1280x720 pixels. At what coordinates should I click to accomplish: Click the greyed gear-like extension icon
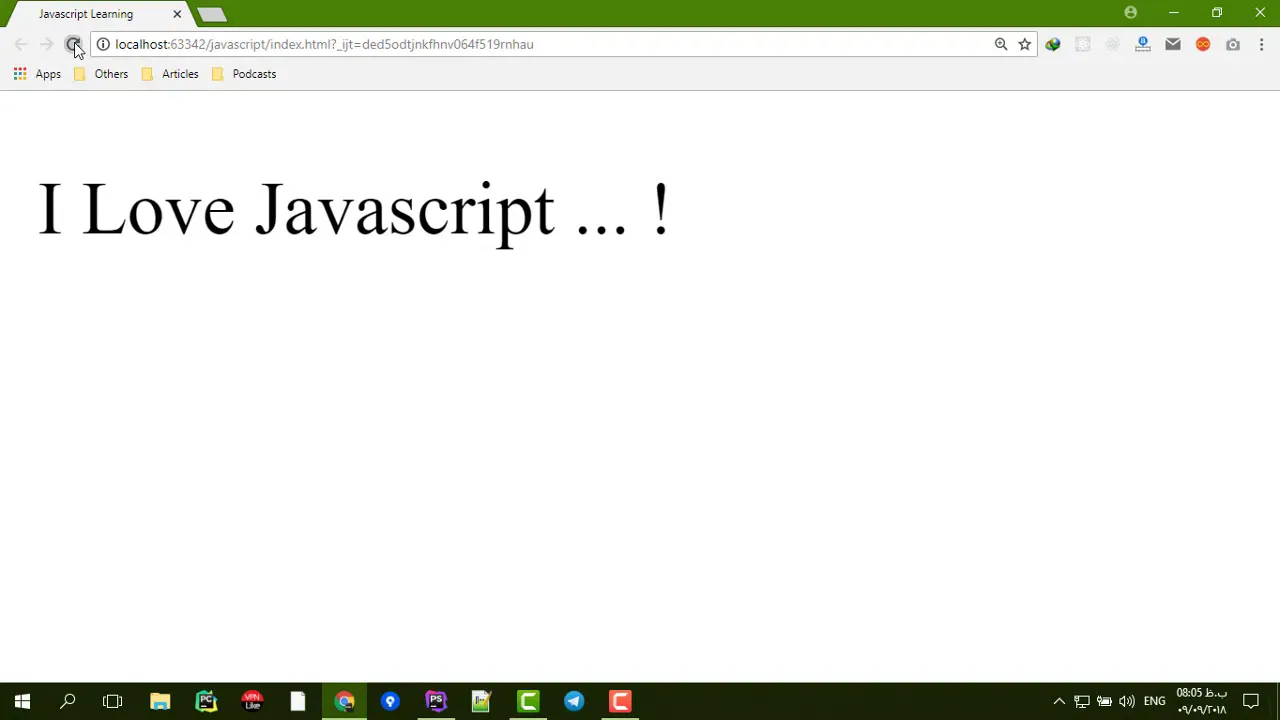[1083, 44]
